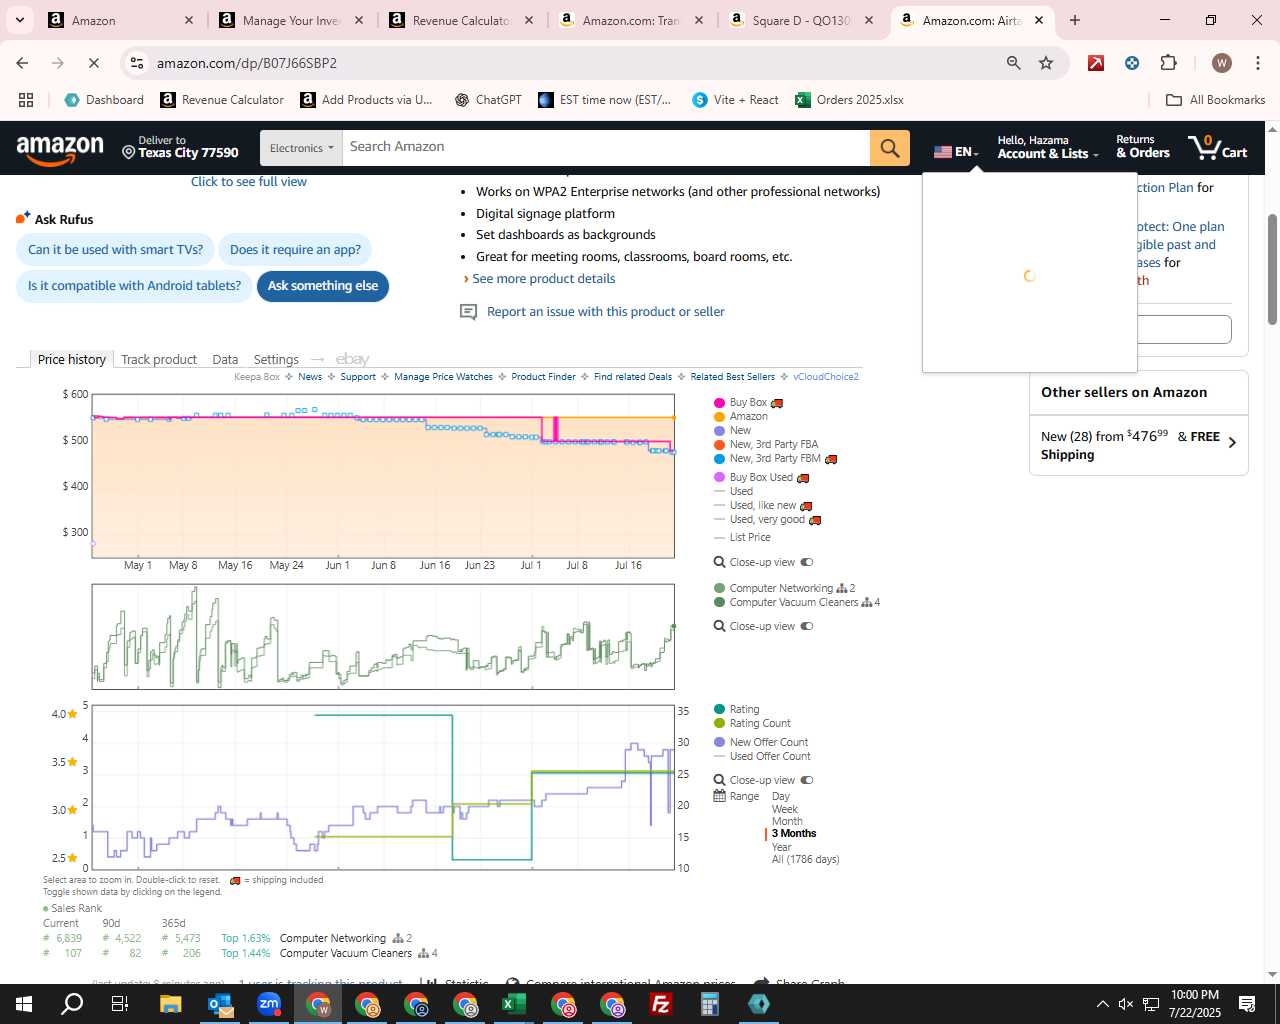Click magnifier icon beside price Close-up view
This screenshot has width=1280, height=1024.
719,562
